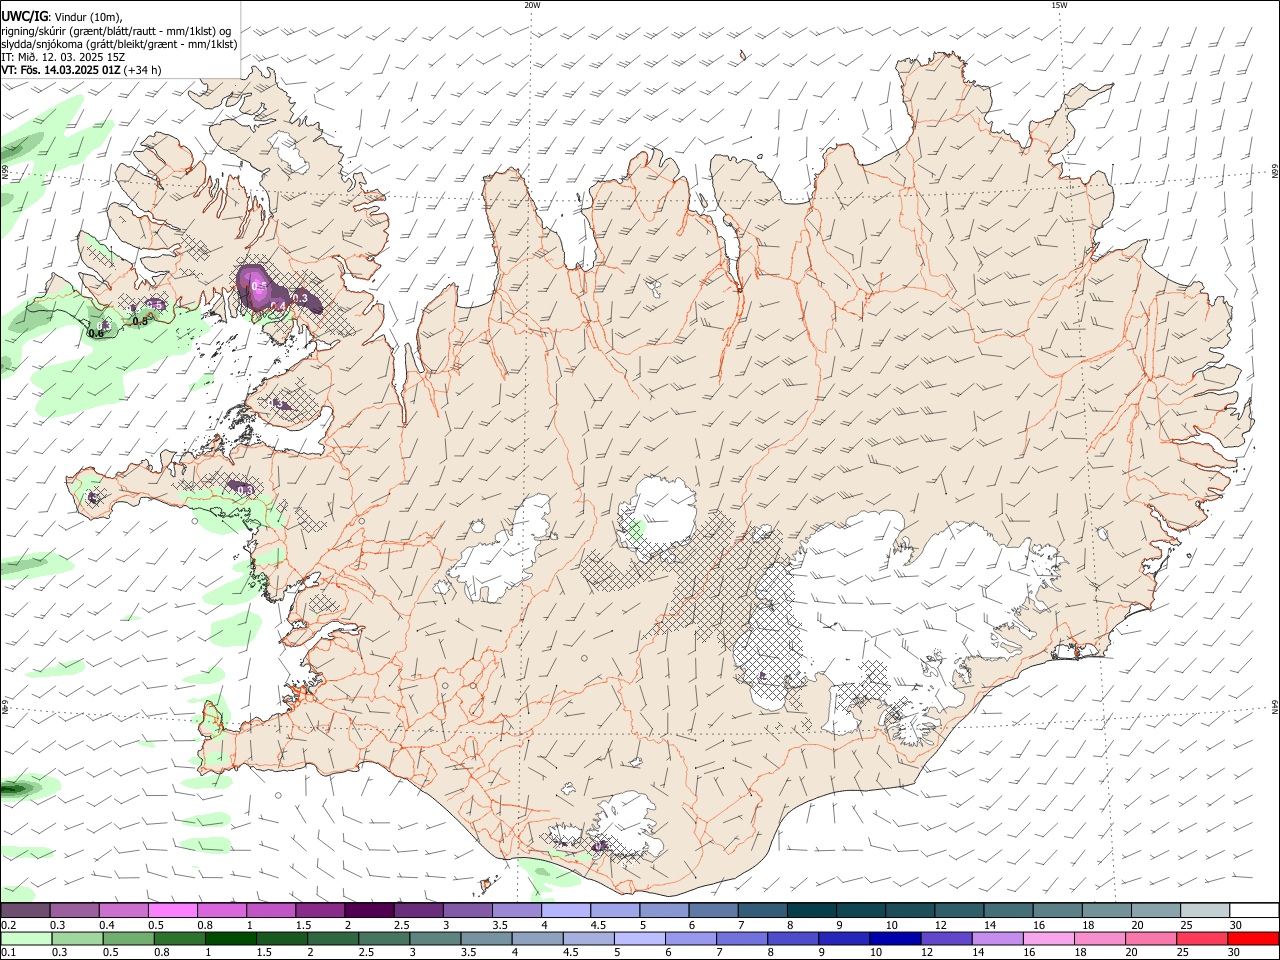This screenshot has width=1280, height=960.
Task: Click the 'IT: Mið. 12. 03. 2025 15Z' line
Action: click(x=63, y=57)
